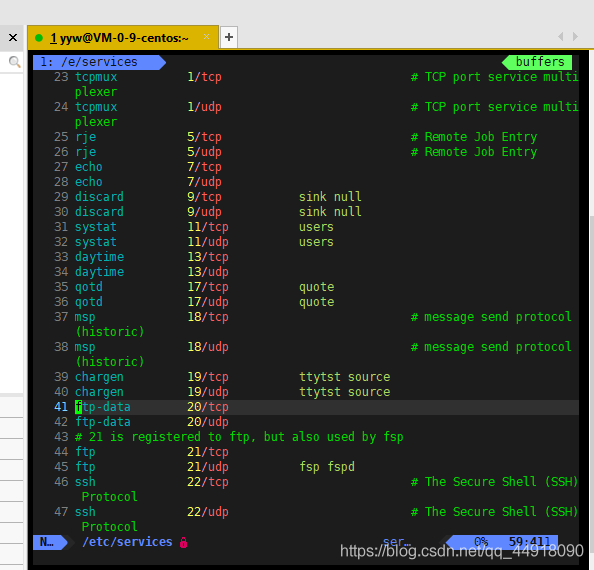The height and width of the screenshot is (570, 594).
Task: Click 21/tcp port entry
Action: pos(208,452)
